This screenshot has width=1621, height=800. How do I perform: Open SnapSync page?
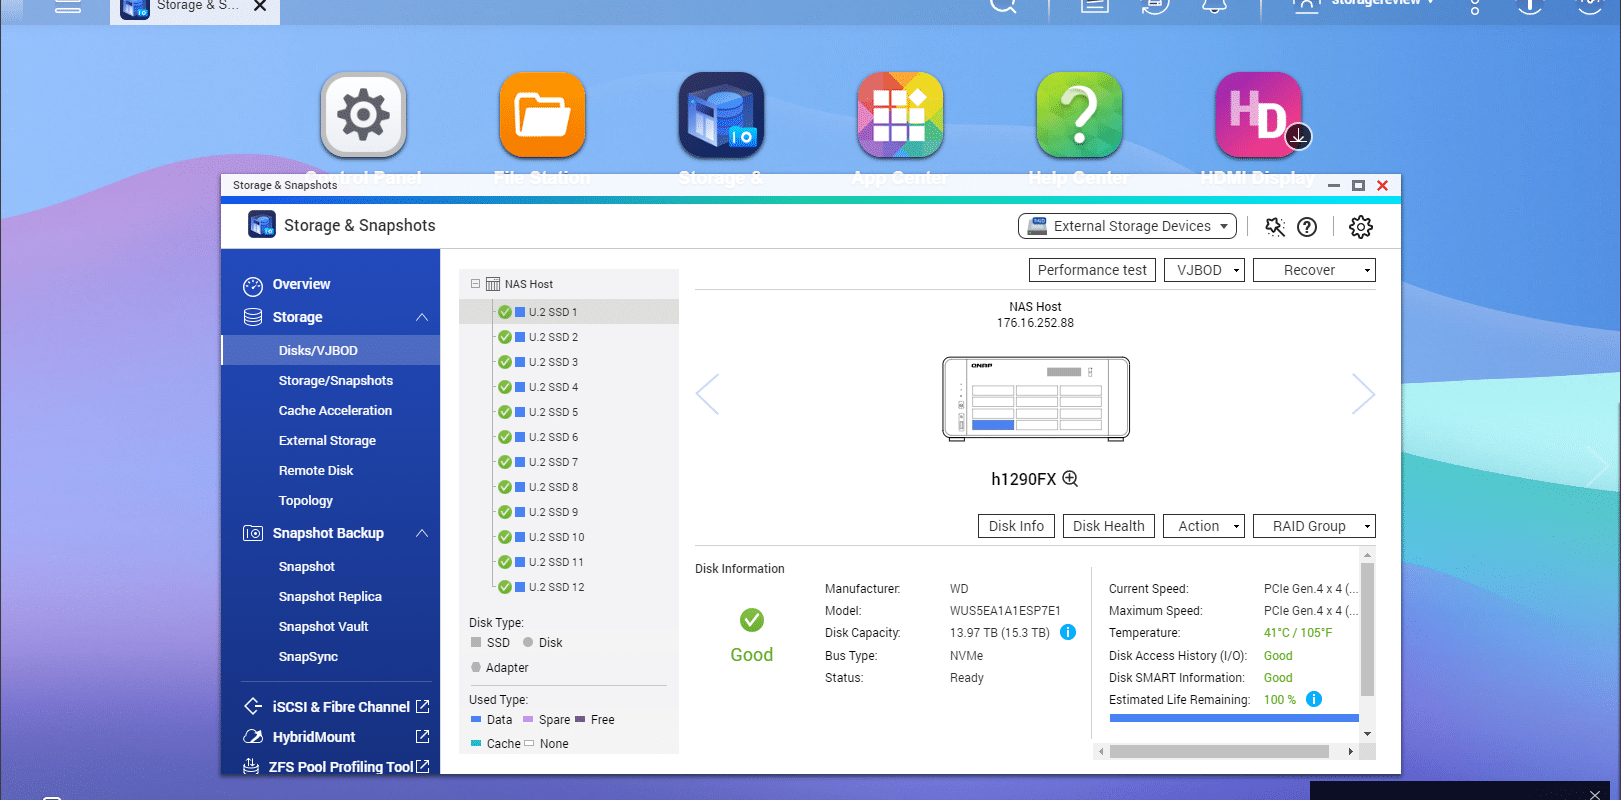point(308,656)
